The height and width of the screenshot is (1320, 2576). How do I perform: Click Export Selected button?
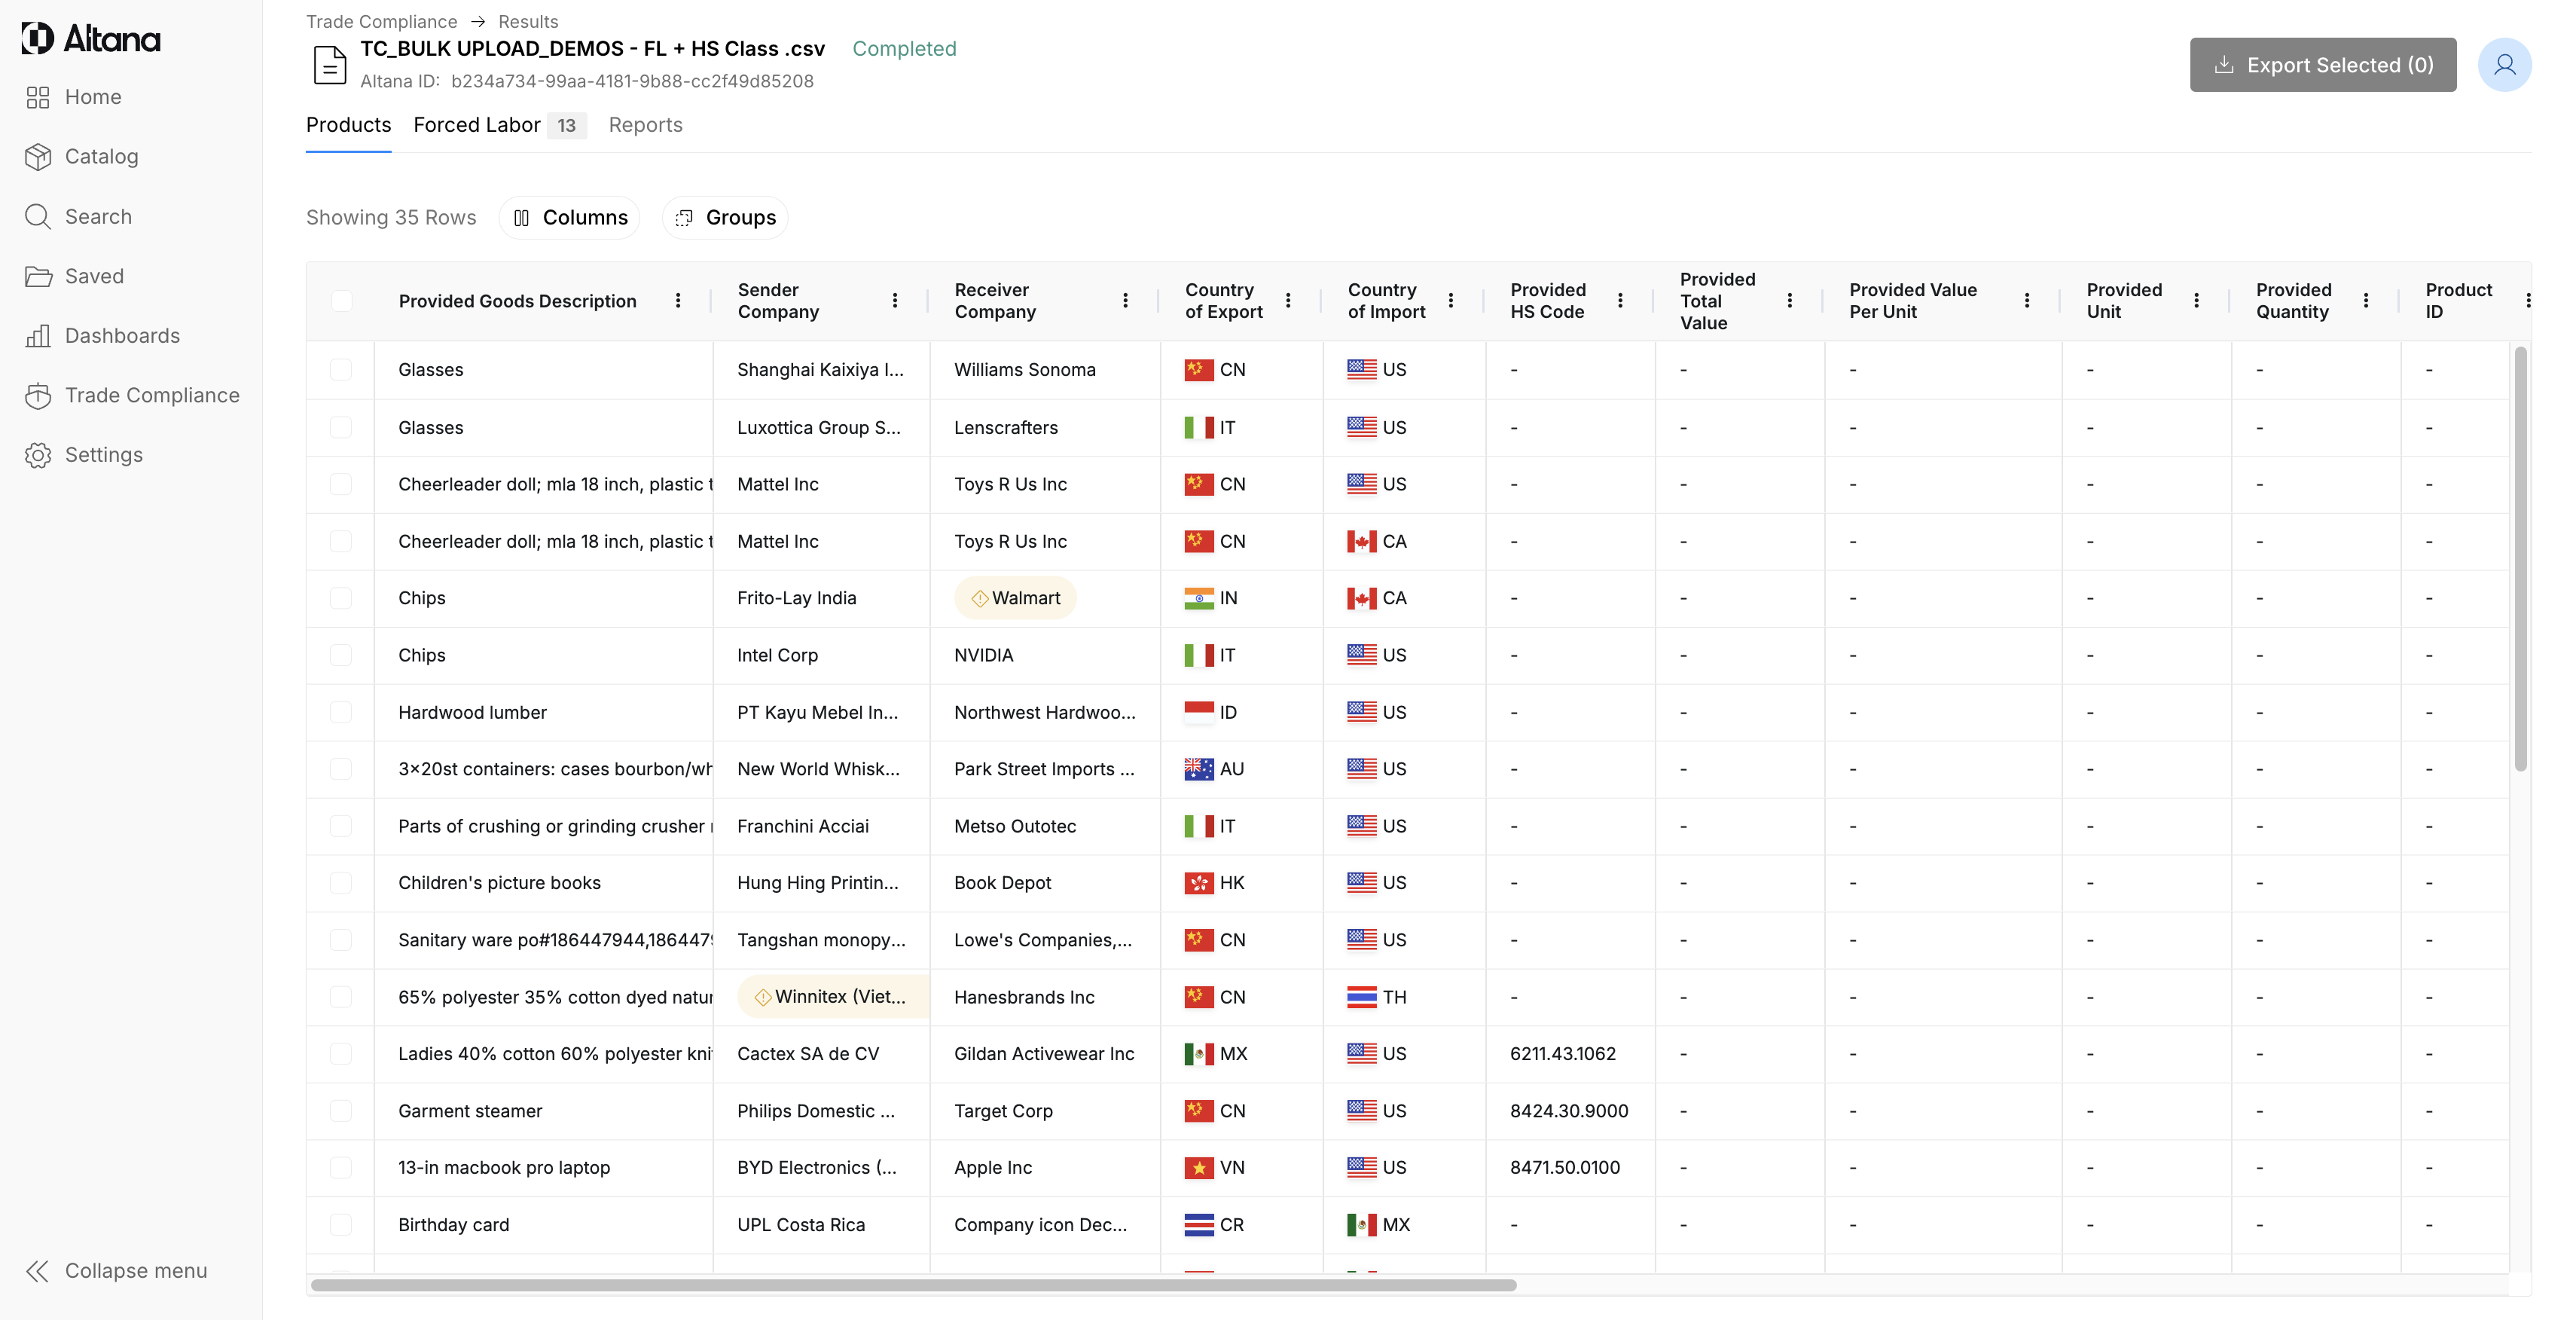coord(2322,65)
